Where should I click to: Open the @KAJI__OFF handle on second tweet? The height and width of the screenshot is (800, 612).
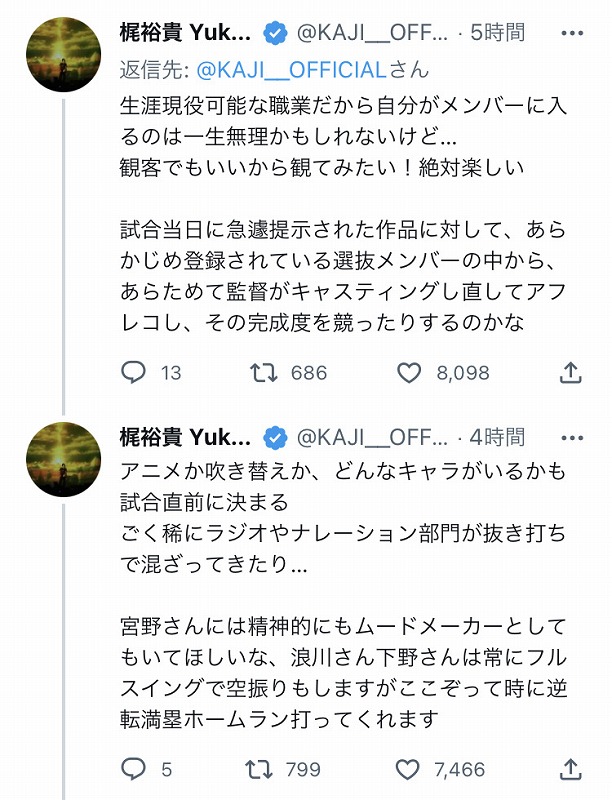(370, 437)
